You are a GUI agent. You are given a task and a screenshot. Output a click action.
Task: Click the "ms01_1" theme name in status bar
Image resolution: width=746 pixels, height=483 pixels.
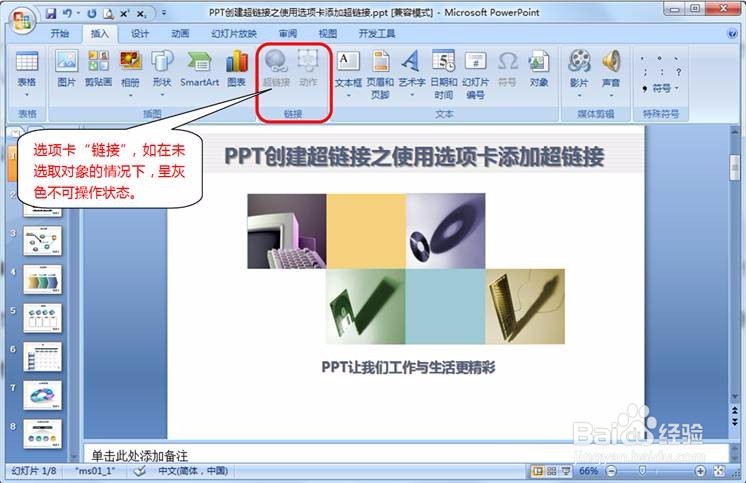click(95, 471)
